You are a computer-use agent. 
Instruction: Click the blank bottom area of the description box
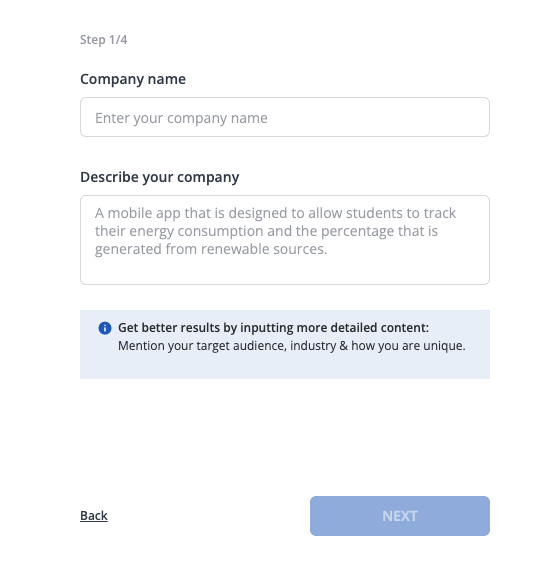coord(285,271)
